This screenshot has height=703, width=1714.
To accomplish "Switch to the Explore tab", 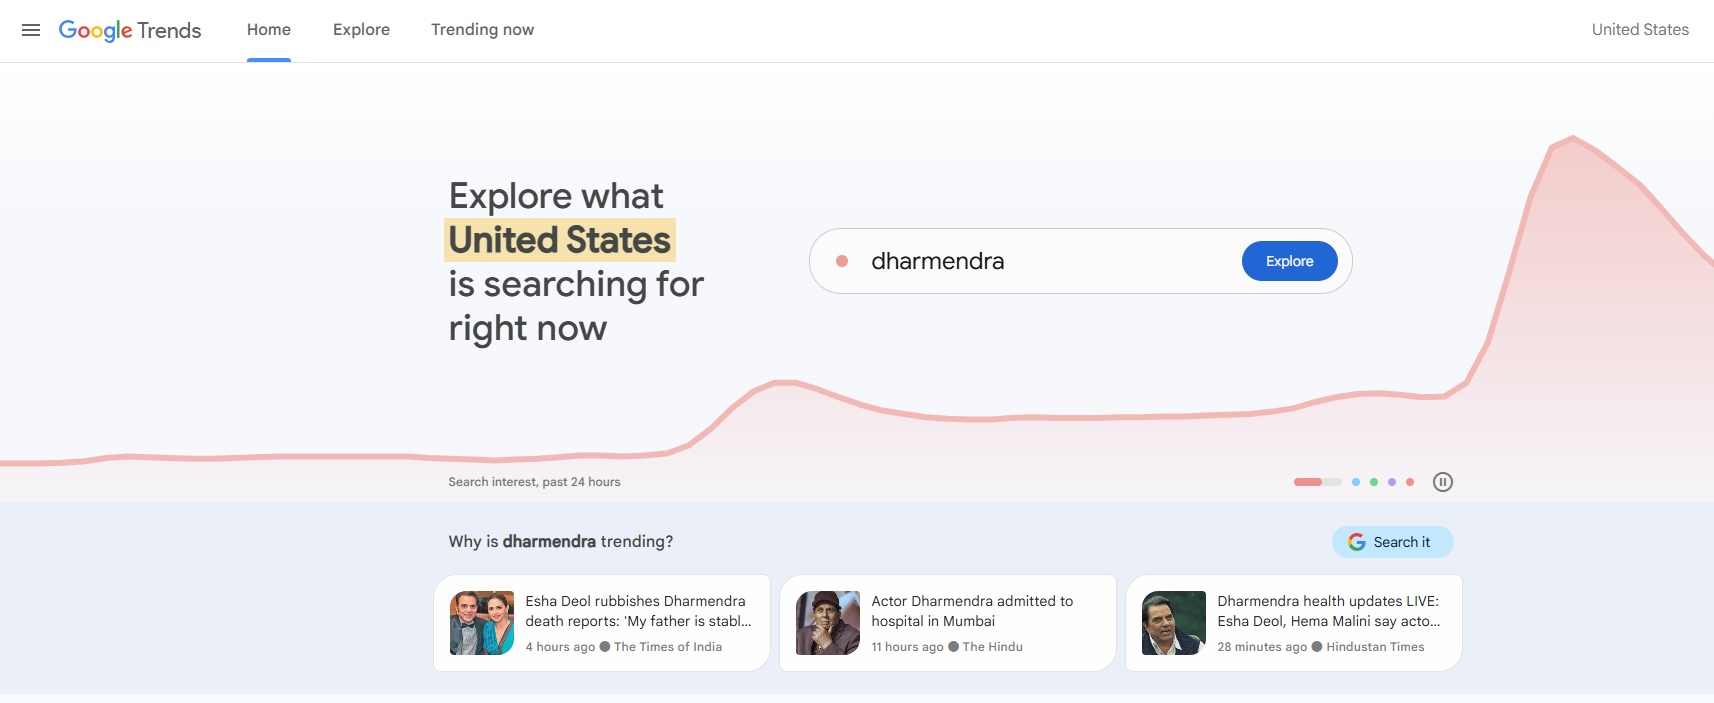I will click(x=361, y=30).
